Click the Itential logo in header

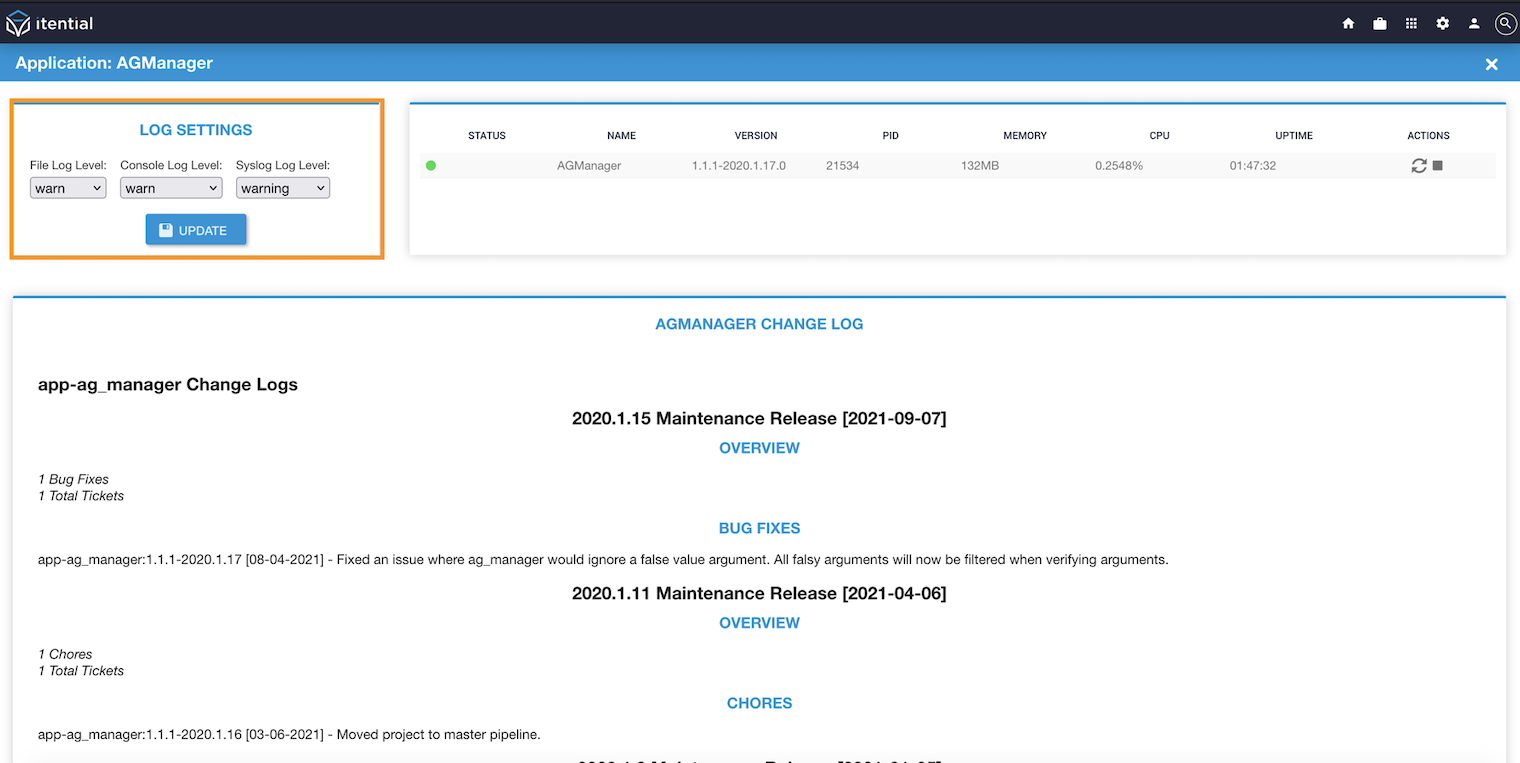tap(50, 22)
